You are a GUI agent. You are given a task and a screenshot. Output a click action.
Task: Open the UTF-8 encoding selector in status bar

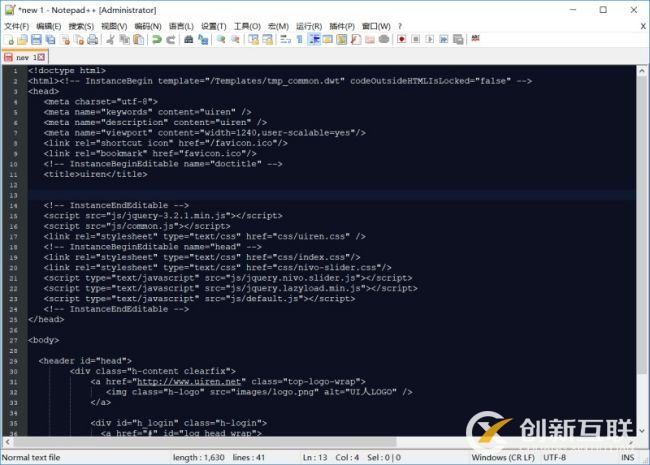pyautogui.click(x=556, y=457)
